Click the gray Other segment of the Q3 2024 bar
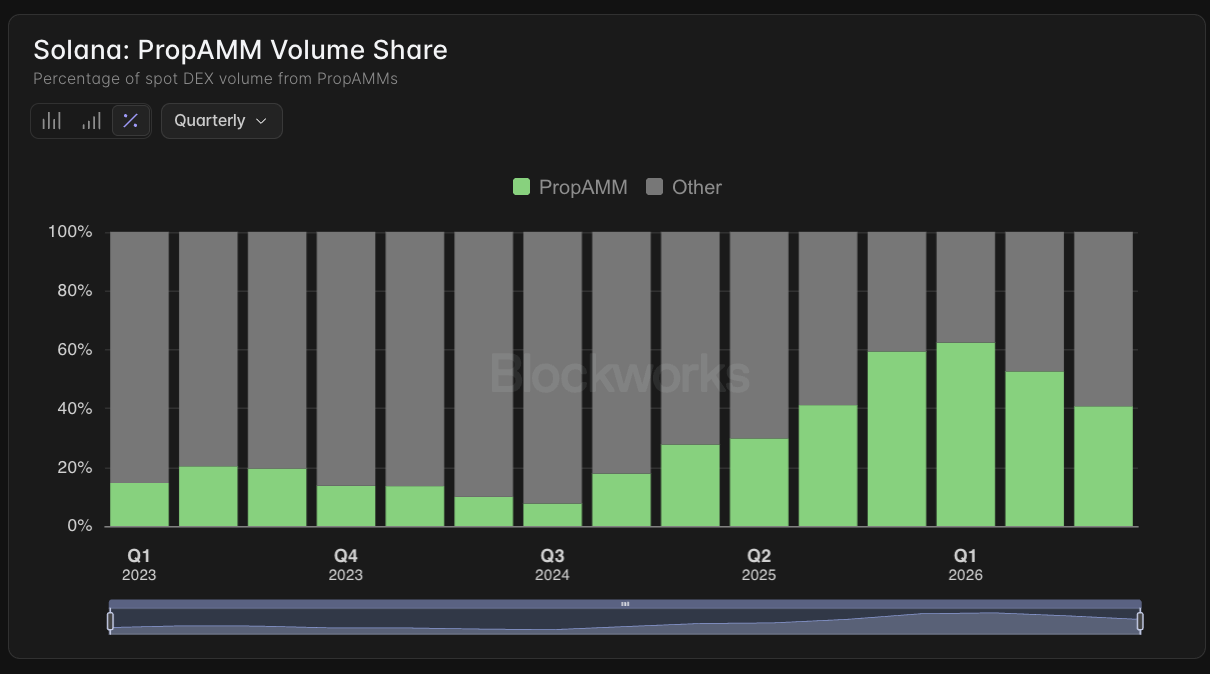1210x674 pixels. pos(553,368)
